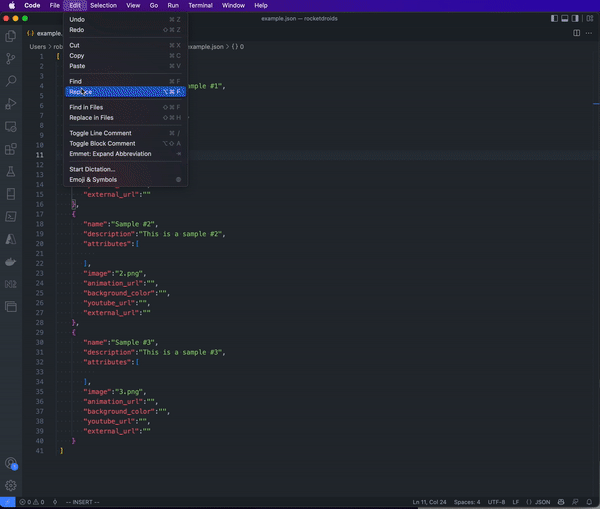Open the remote window status bar button
The width and height of the screenshot is (600, 509).
(x=8, y=502)
